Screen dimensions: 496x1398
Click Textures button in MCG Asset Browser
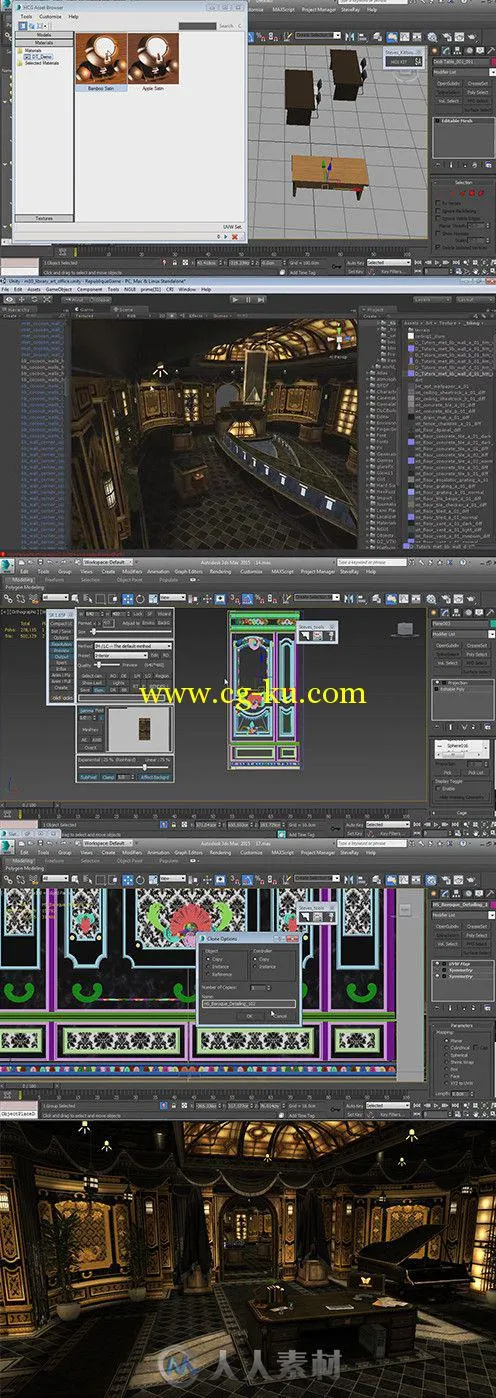(x=44, y=217)
